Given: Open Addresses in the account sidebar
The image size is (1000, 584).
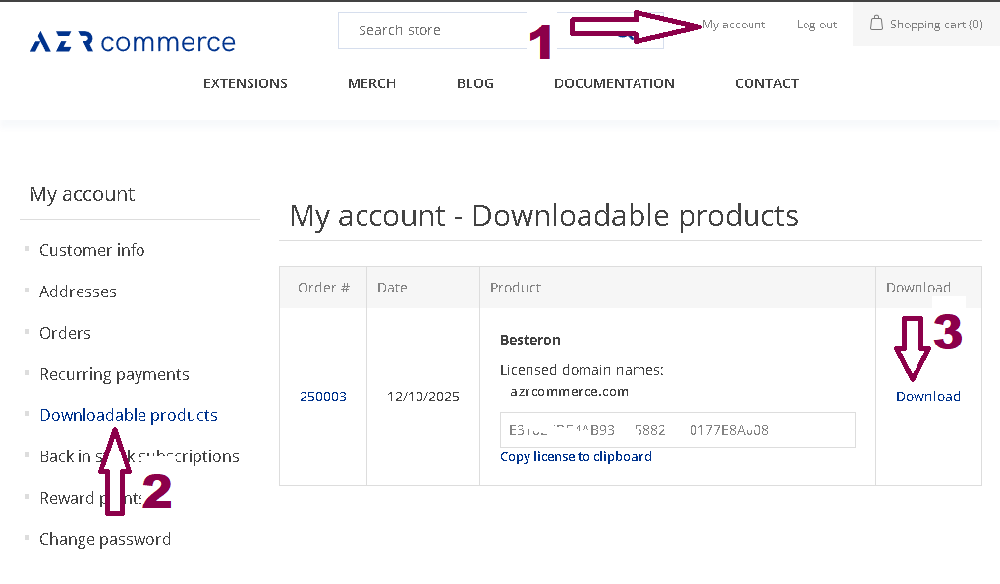Looking at the screenshot, I should pos(77,291).
